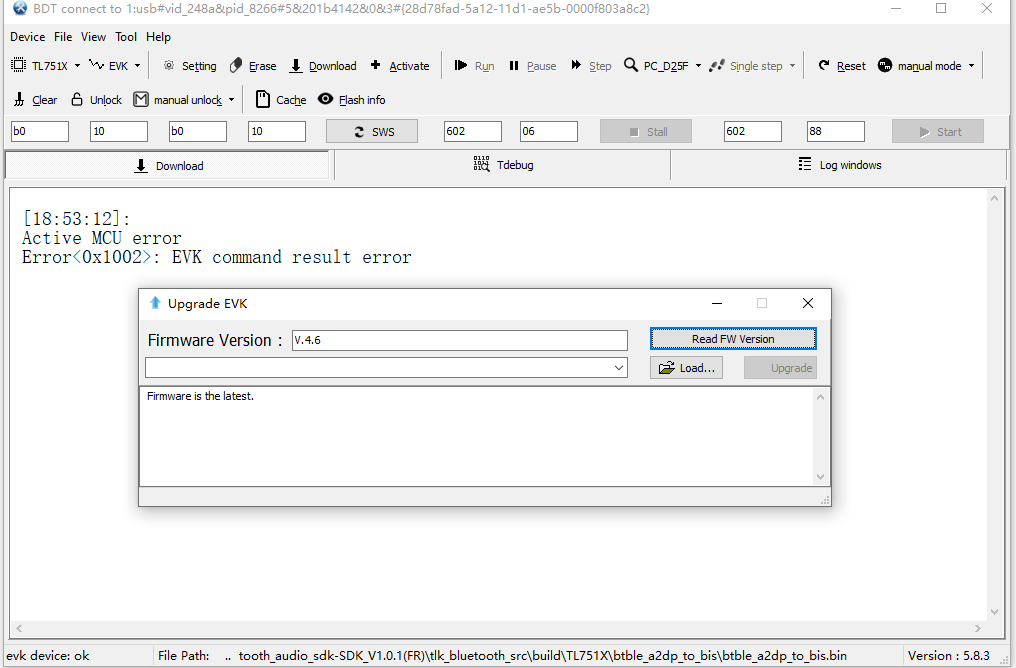
Task: Click the Load... firmware button
Action: click(x=686, y=368)
